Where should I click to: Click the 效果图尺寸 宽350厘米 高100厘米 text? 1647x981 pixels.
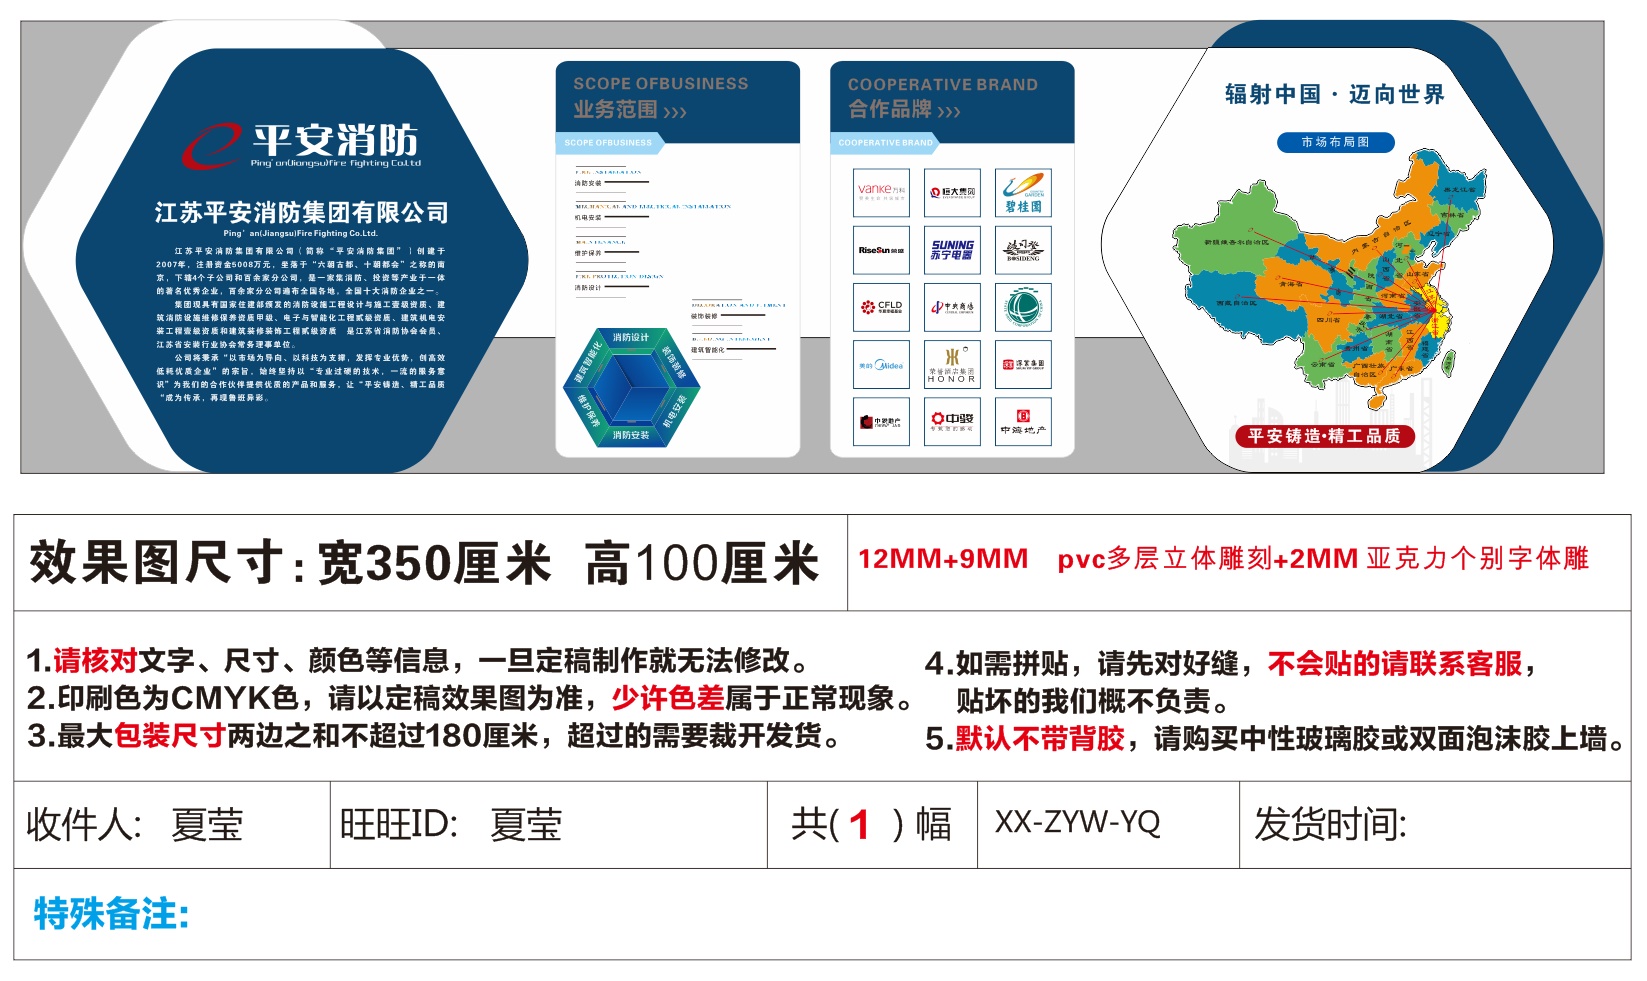point(424,563)
